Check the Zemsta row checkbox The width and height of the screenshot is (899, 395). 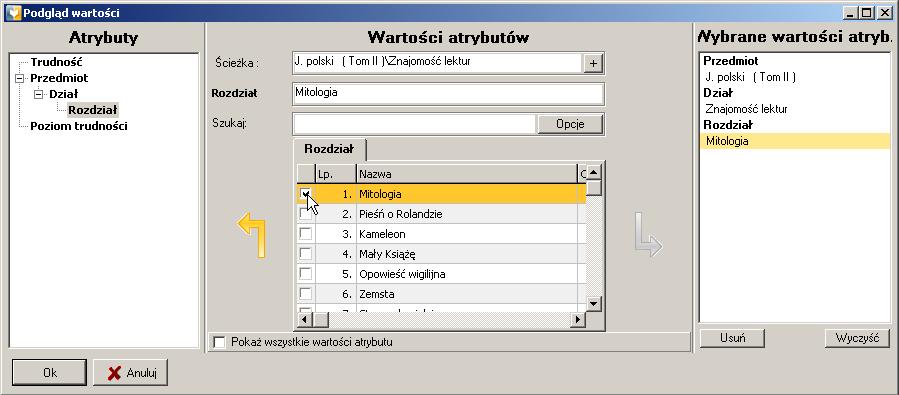[306, 294]
